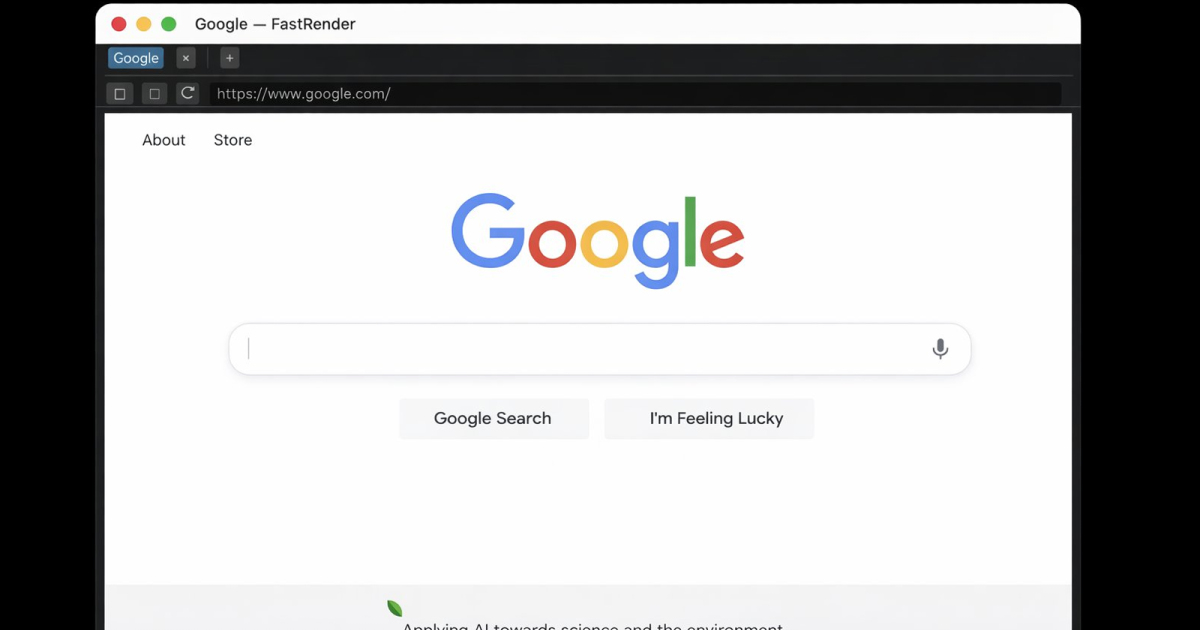Click the colorful Google logo

coord(598,241)
